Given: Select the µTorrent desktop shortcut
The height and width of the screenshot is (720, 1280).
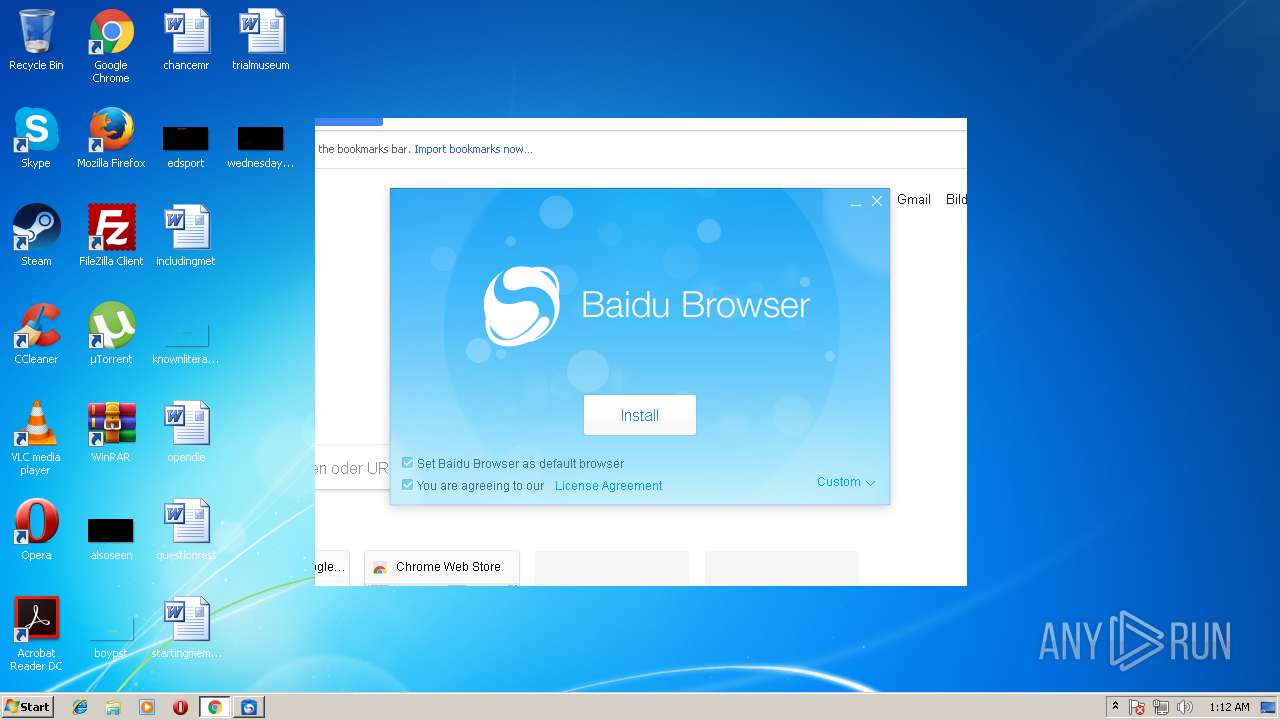Looking at the screenshot, I should [x=111, y=334].
